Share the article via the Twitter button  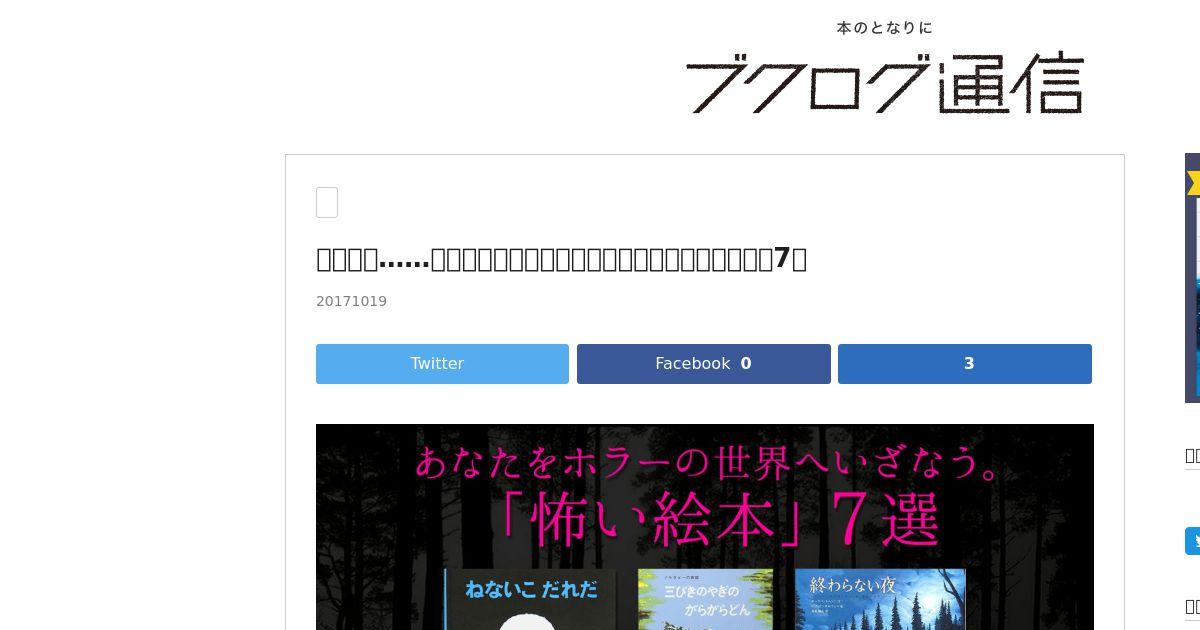coord(442,364)
